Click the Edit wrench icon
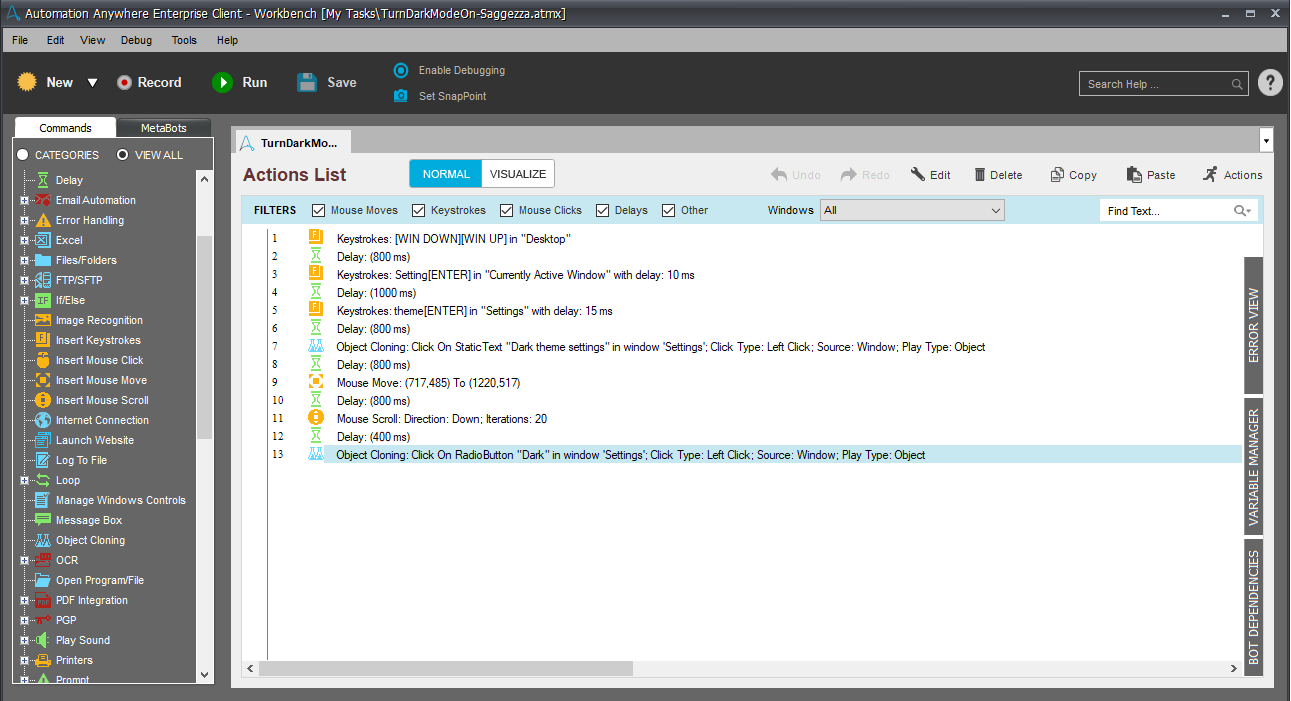Screen dimensions: 1291x701 point(918,174)
